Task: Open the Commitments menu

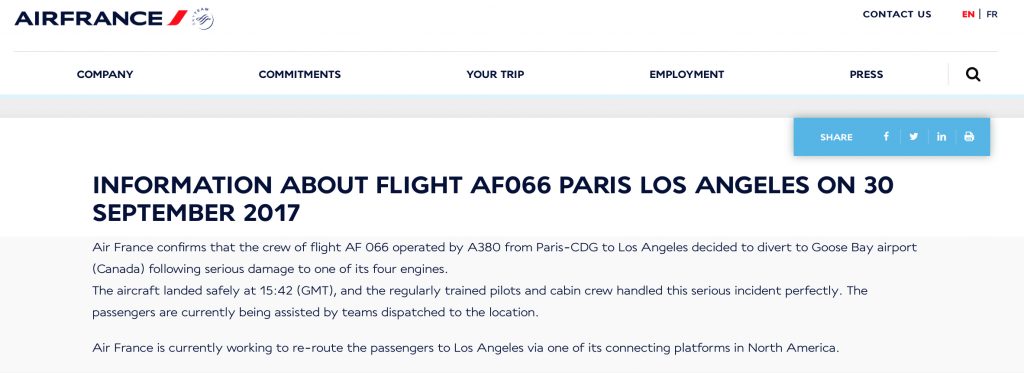Action: click(x=300, y=74)
